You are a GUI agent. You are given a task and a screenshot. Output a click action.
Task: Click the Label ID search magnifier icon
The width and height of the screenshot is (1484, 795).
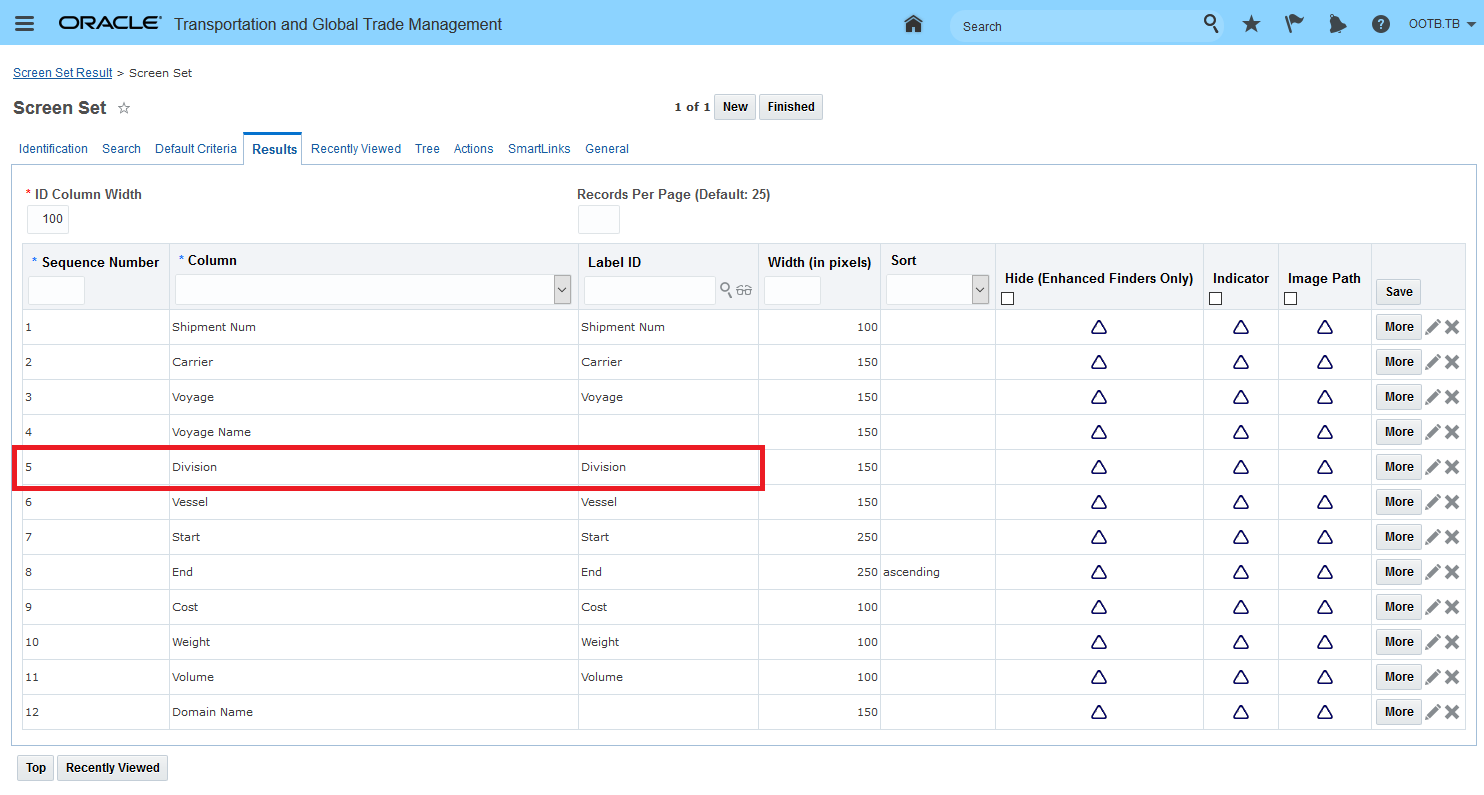[x=726, y=290]
